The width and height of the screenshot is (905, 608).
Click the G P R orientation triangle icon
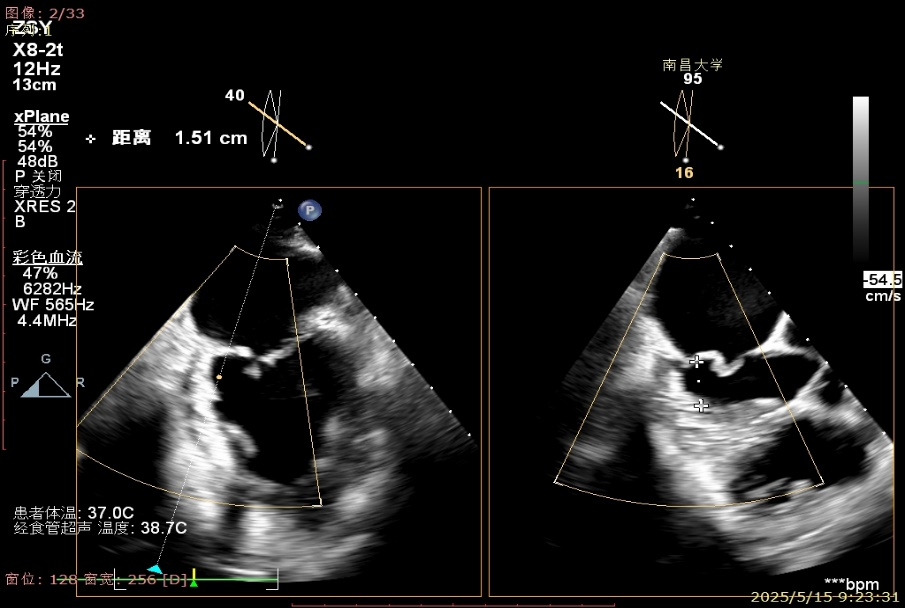[x=46, y=385]
